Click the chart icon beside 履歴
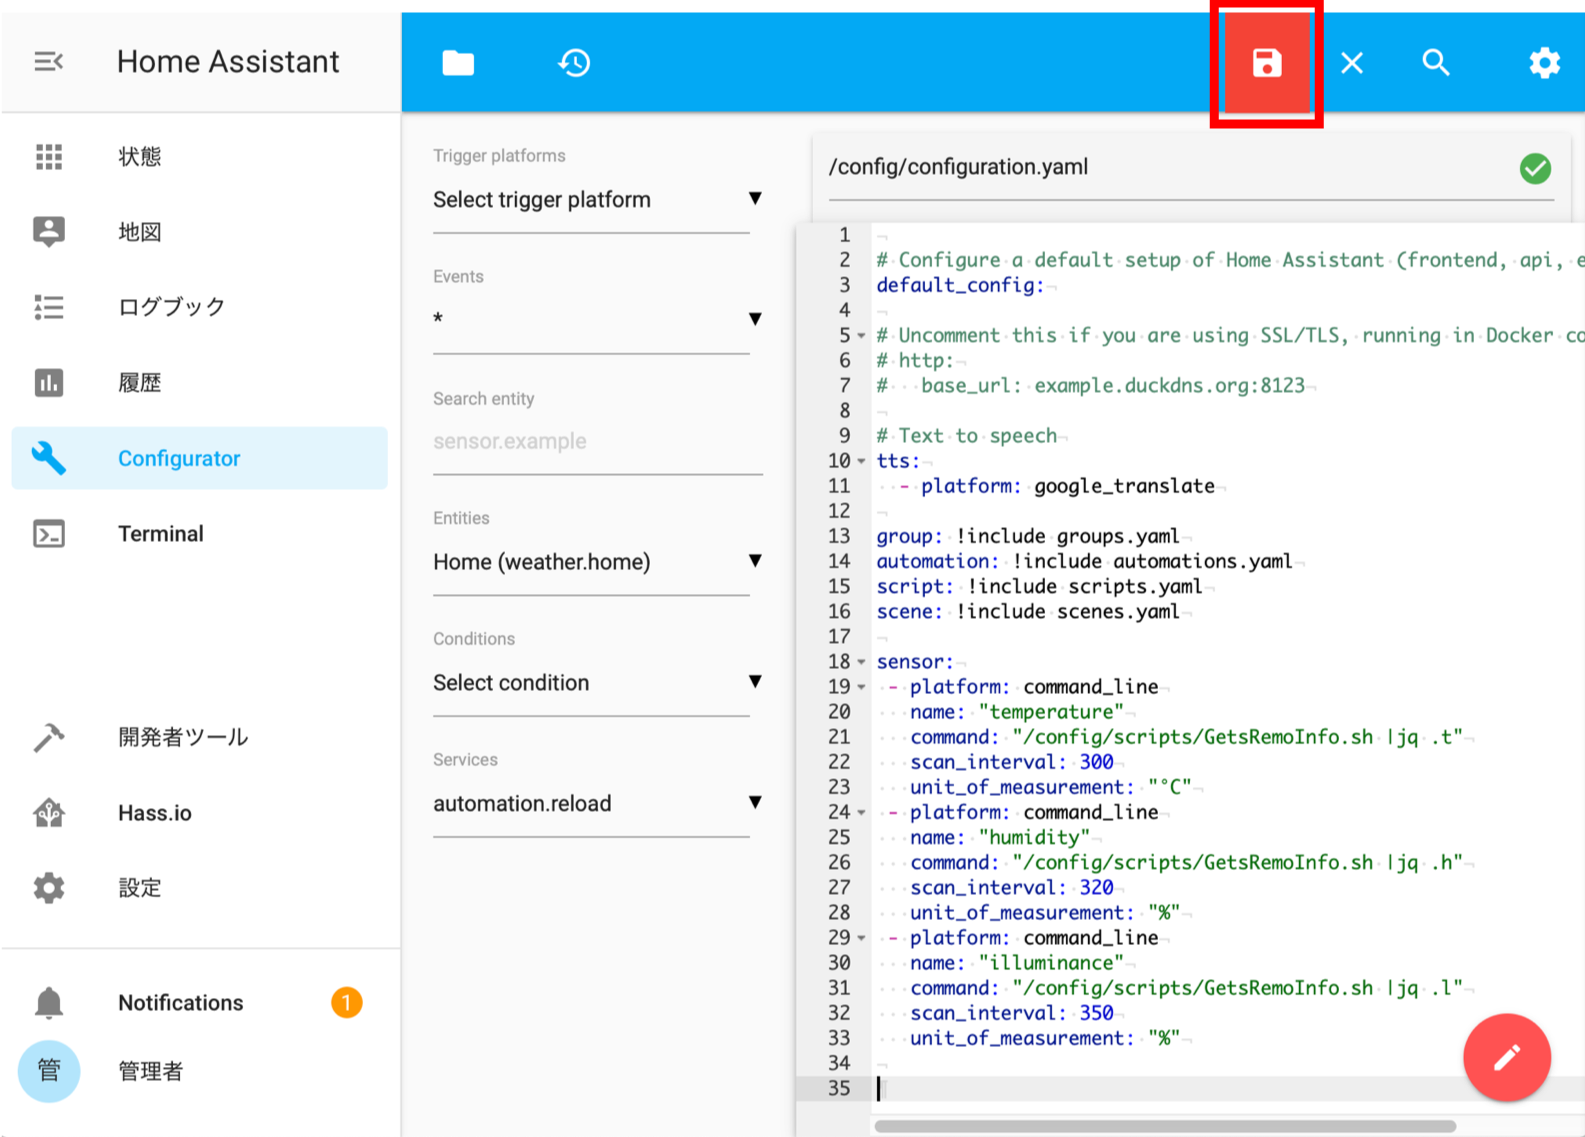The image size is (1585, 1137). click(49, 383)
